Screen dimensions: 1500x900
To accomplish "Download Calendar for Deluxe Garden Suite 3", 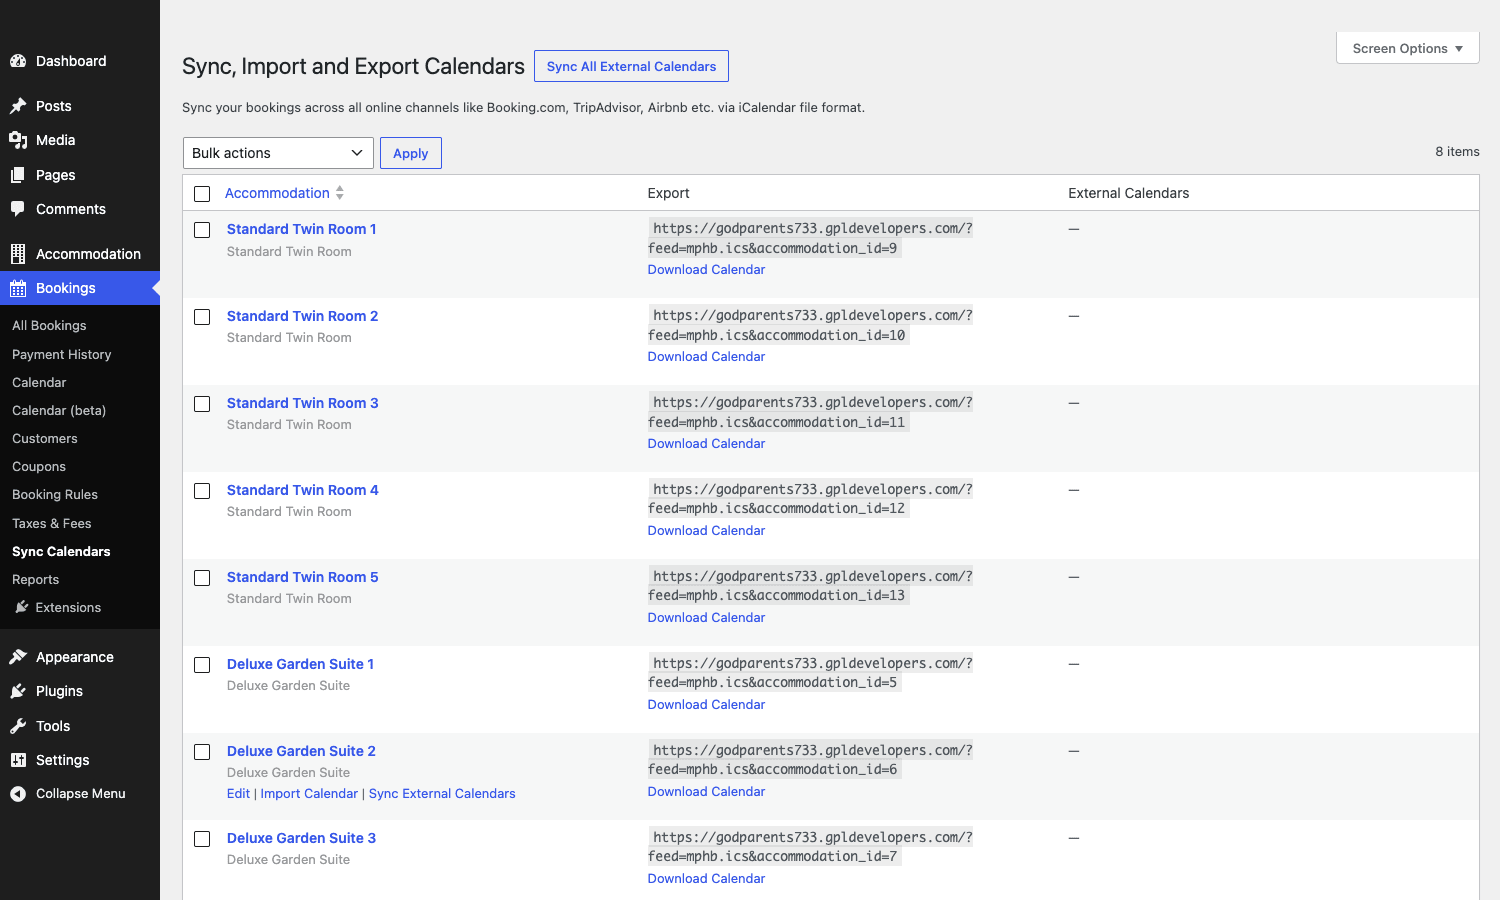I will 706,879.
